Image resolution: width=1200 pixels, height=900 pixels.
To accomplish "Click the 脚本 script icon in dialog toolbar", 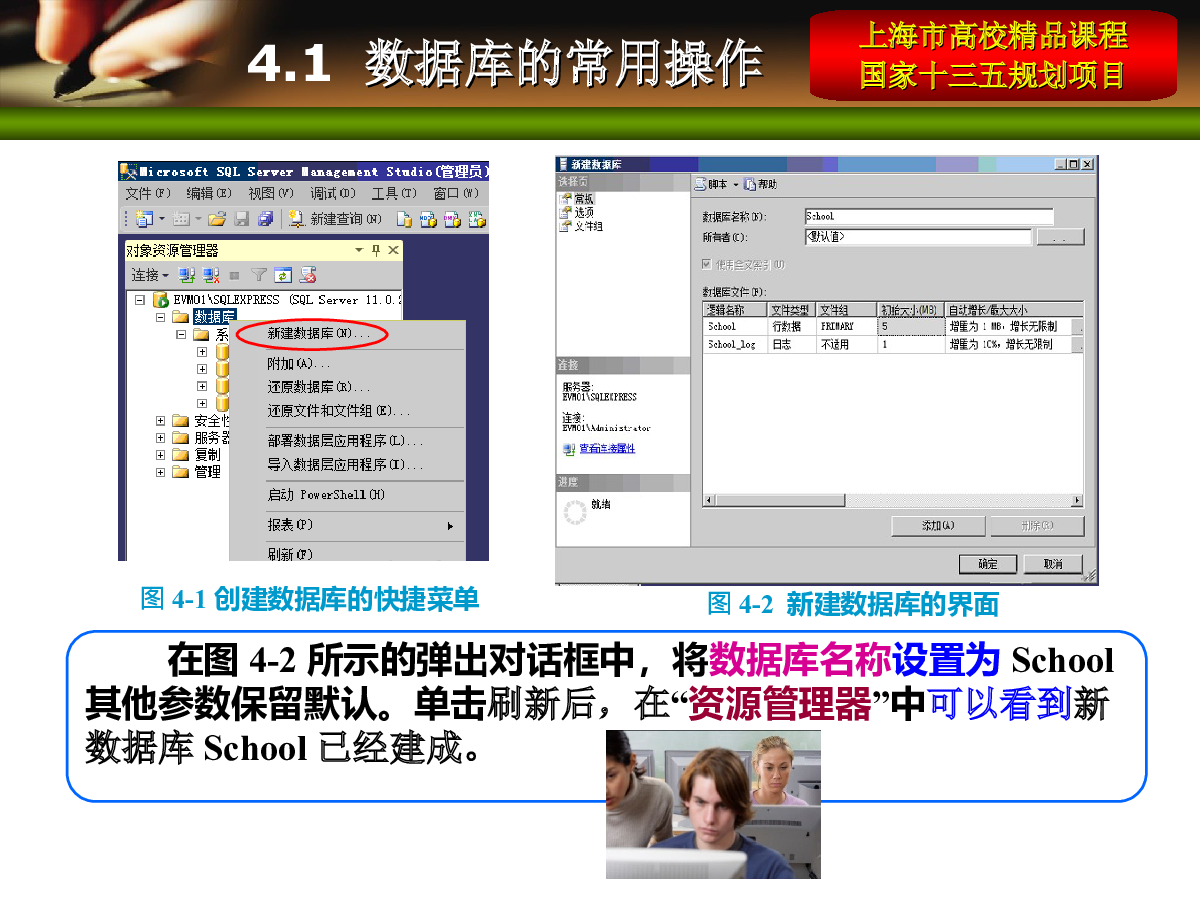I will coord(700,184).
